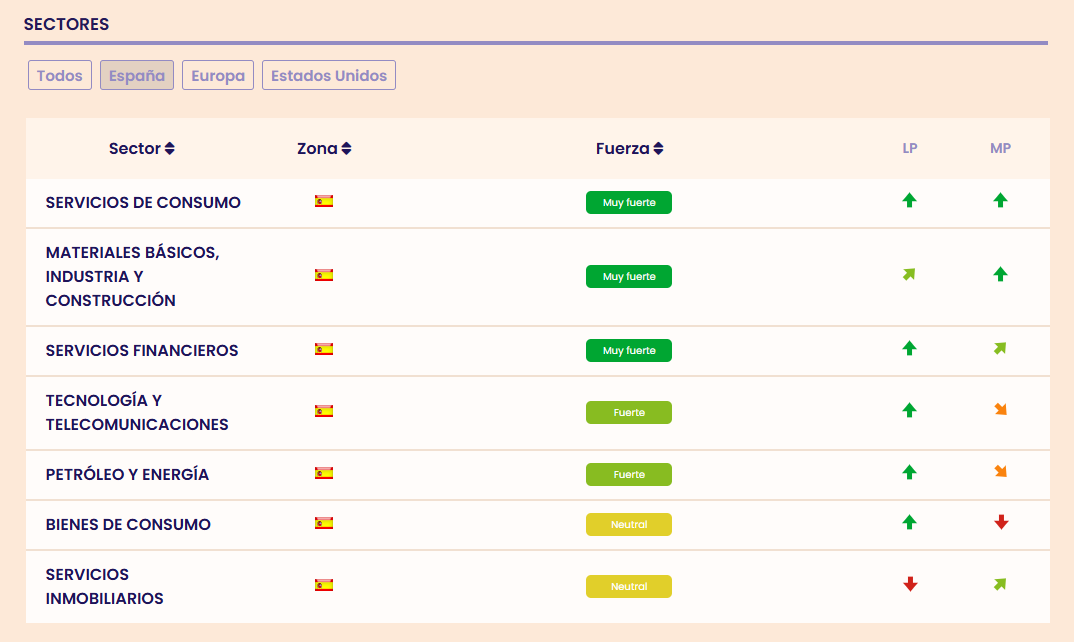Click the LP column header
The height and width of the screenshot is (642, 1074).
(910, 149)
